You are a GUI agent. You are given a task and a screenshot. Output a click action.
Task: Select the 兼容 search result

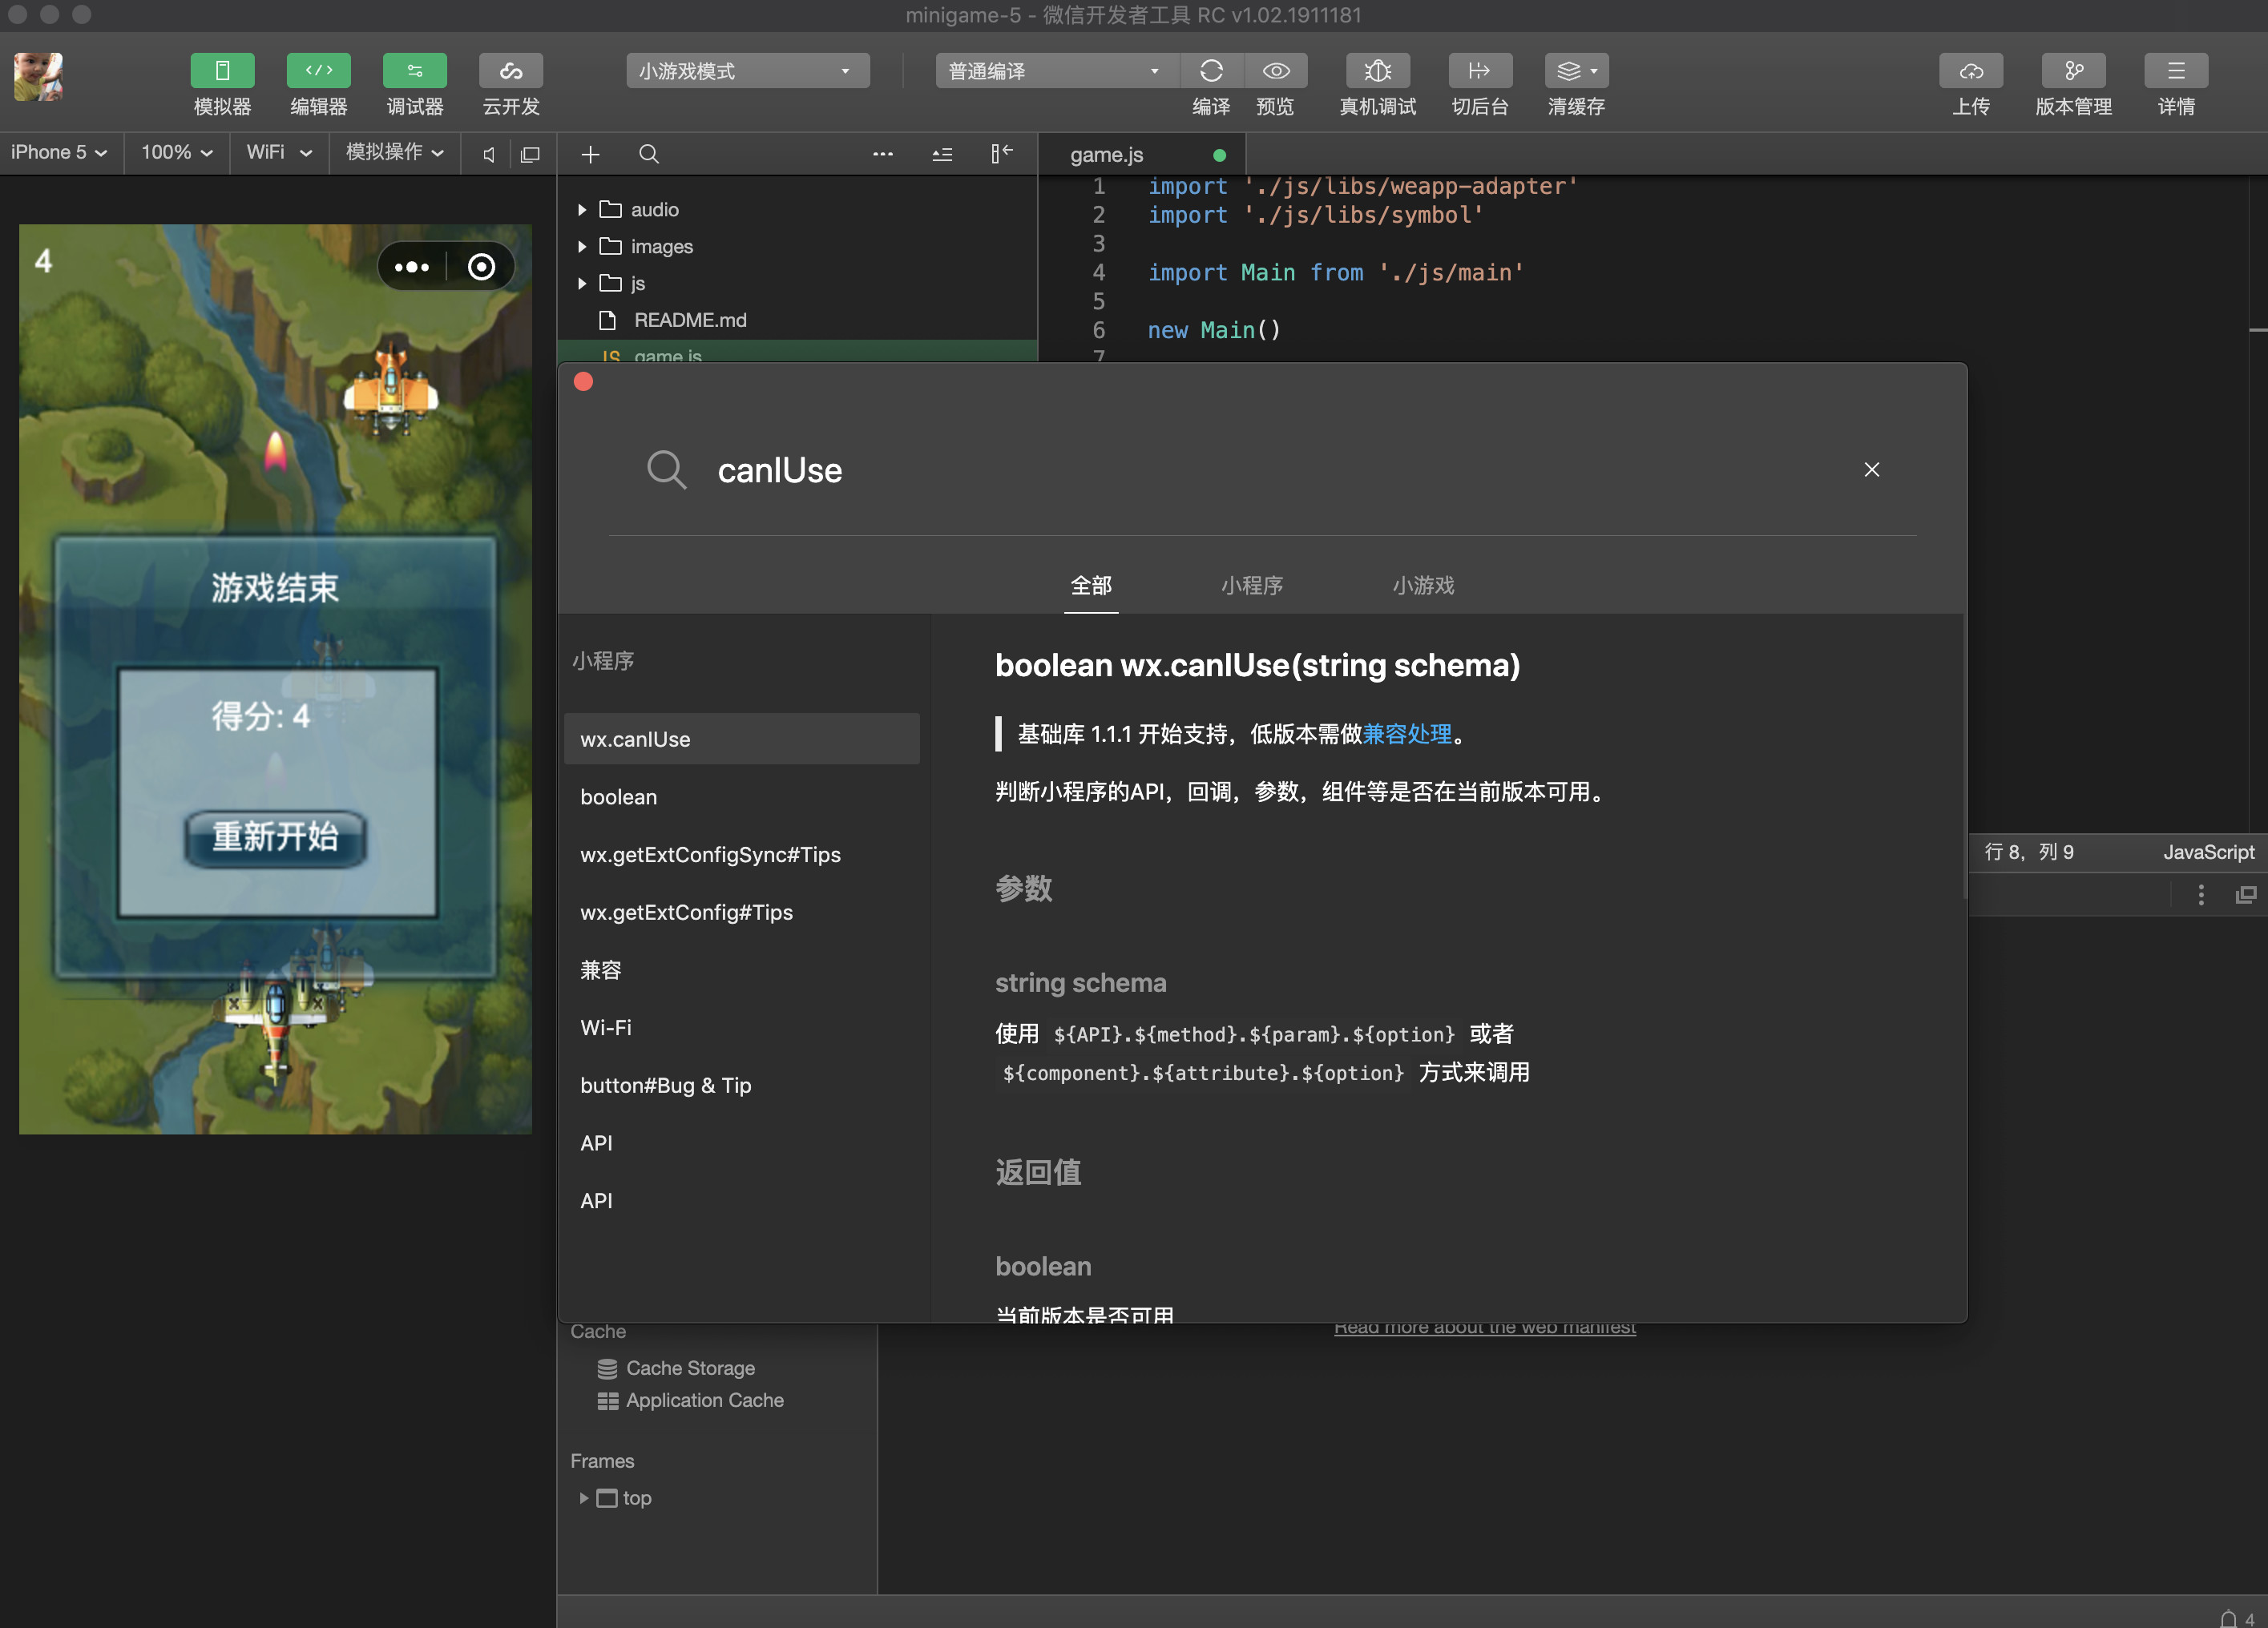pyautogui.click(x=742, y=970)
